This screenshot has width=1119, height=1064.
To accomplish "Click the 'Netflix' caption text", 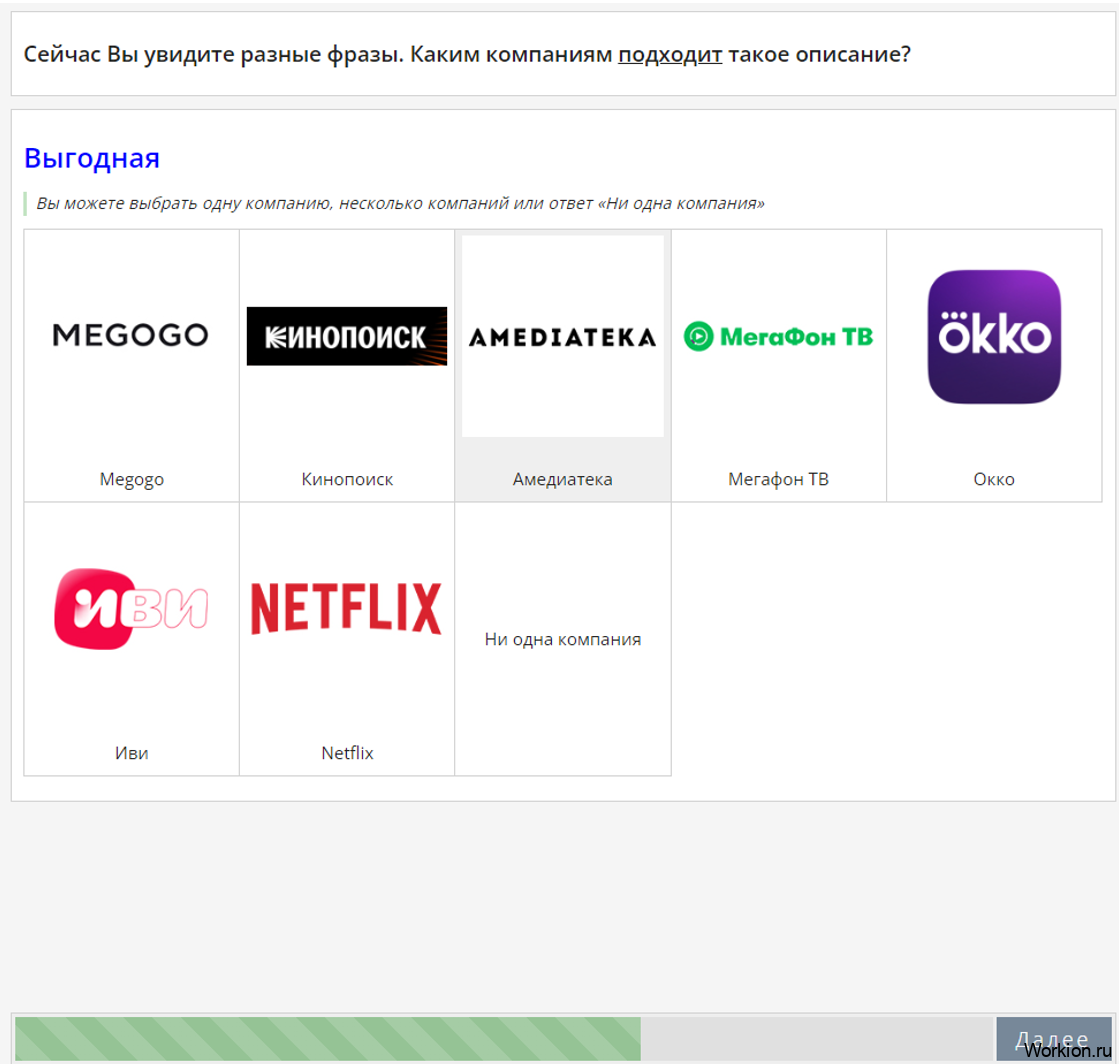I will [x=347, y=753].
